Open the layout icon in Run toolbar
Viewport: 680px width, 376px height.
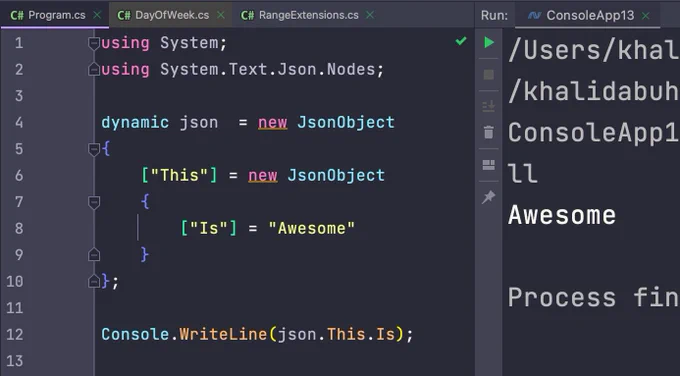(x=489, y=165)
